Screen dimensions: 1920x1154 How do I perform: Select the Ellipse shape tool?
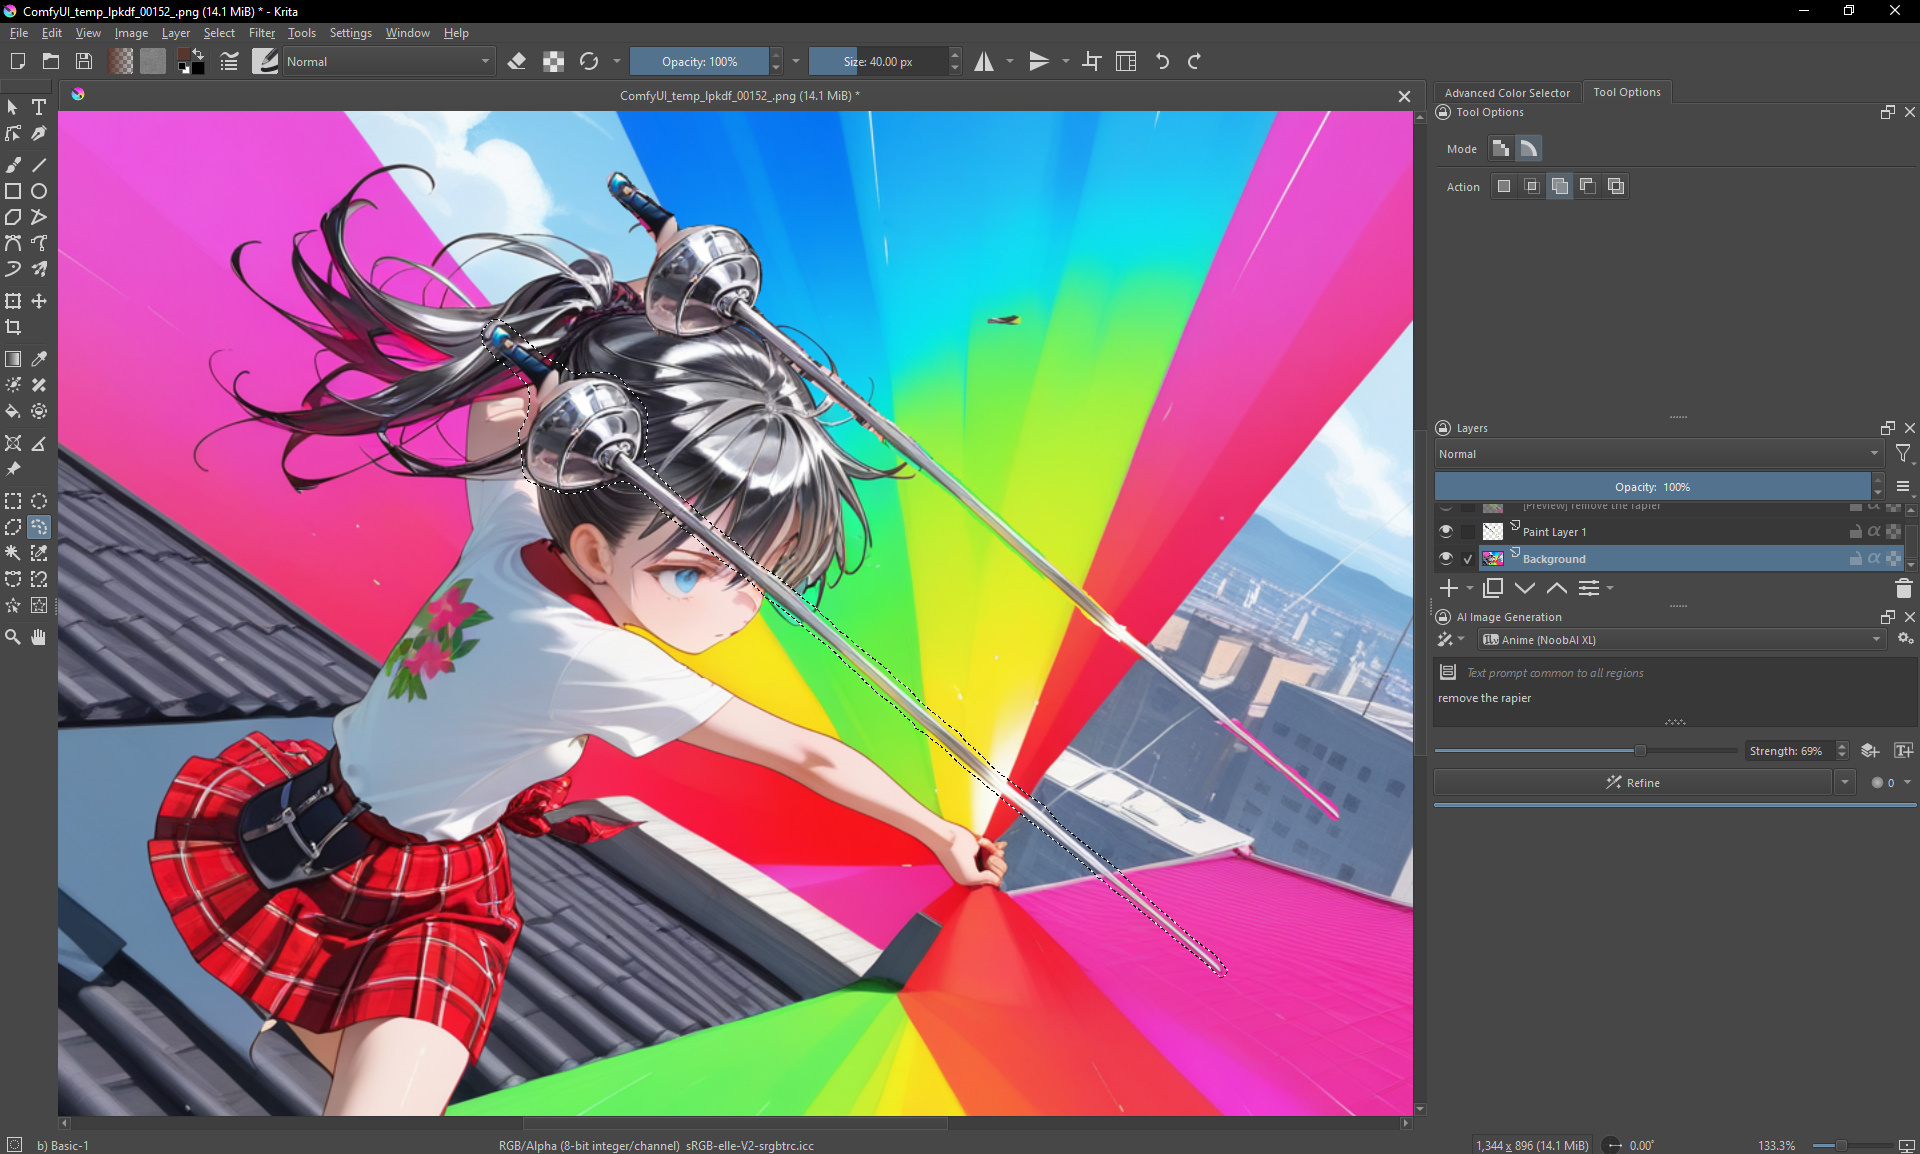coord(39,191)
